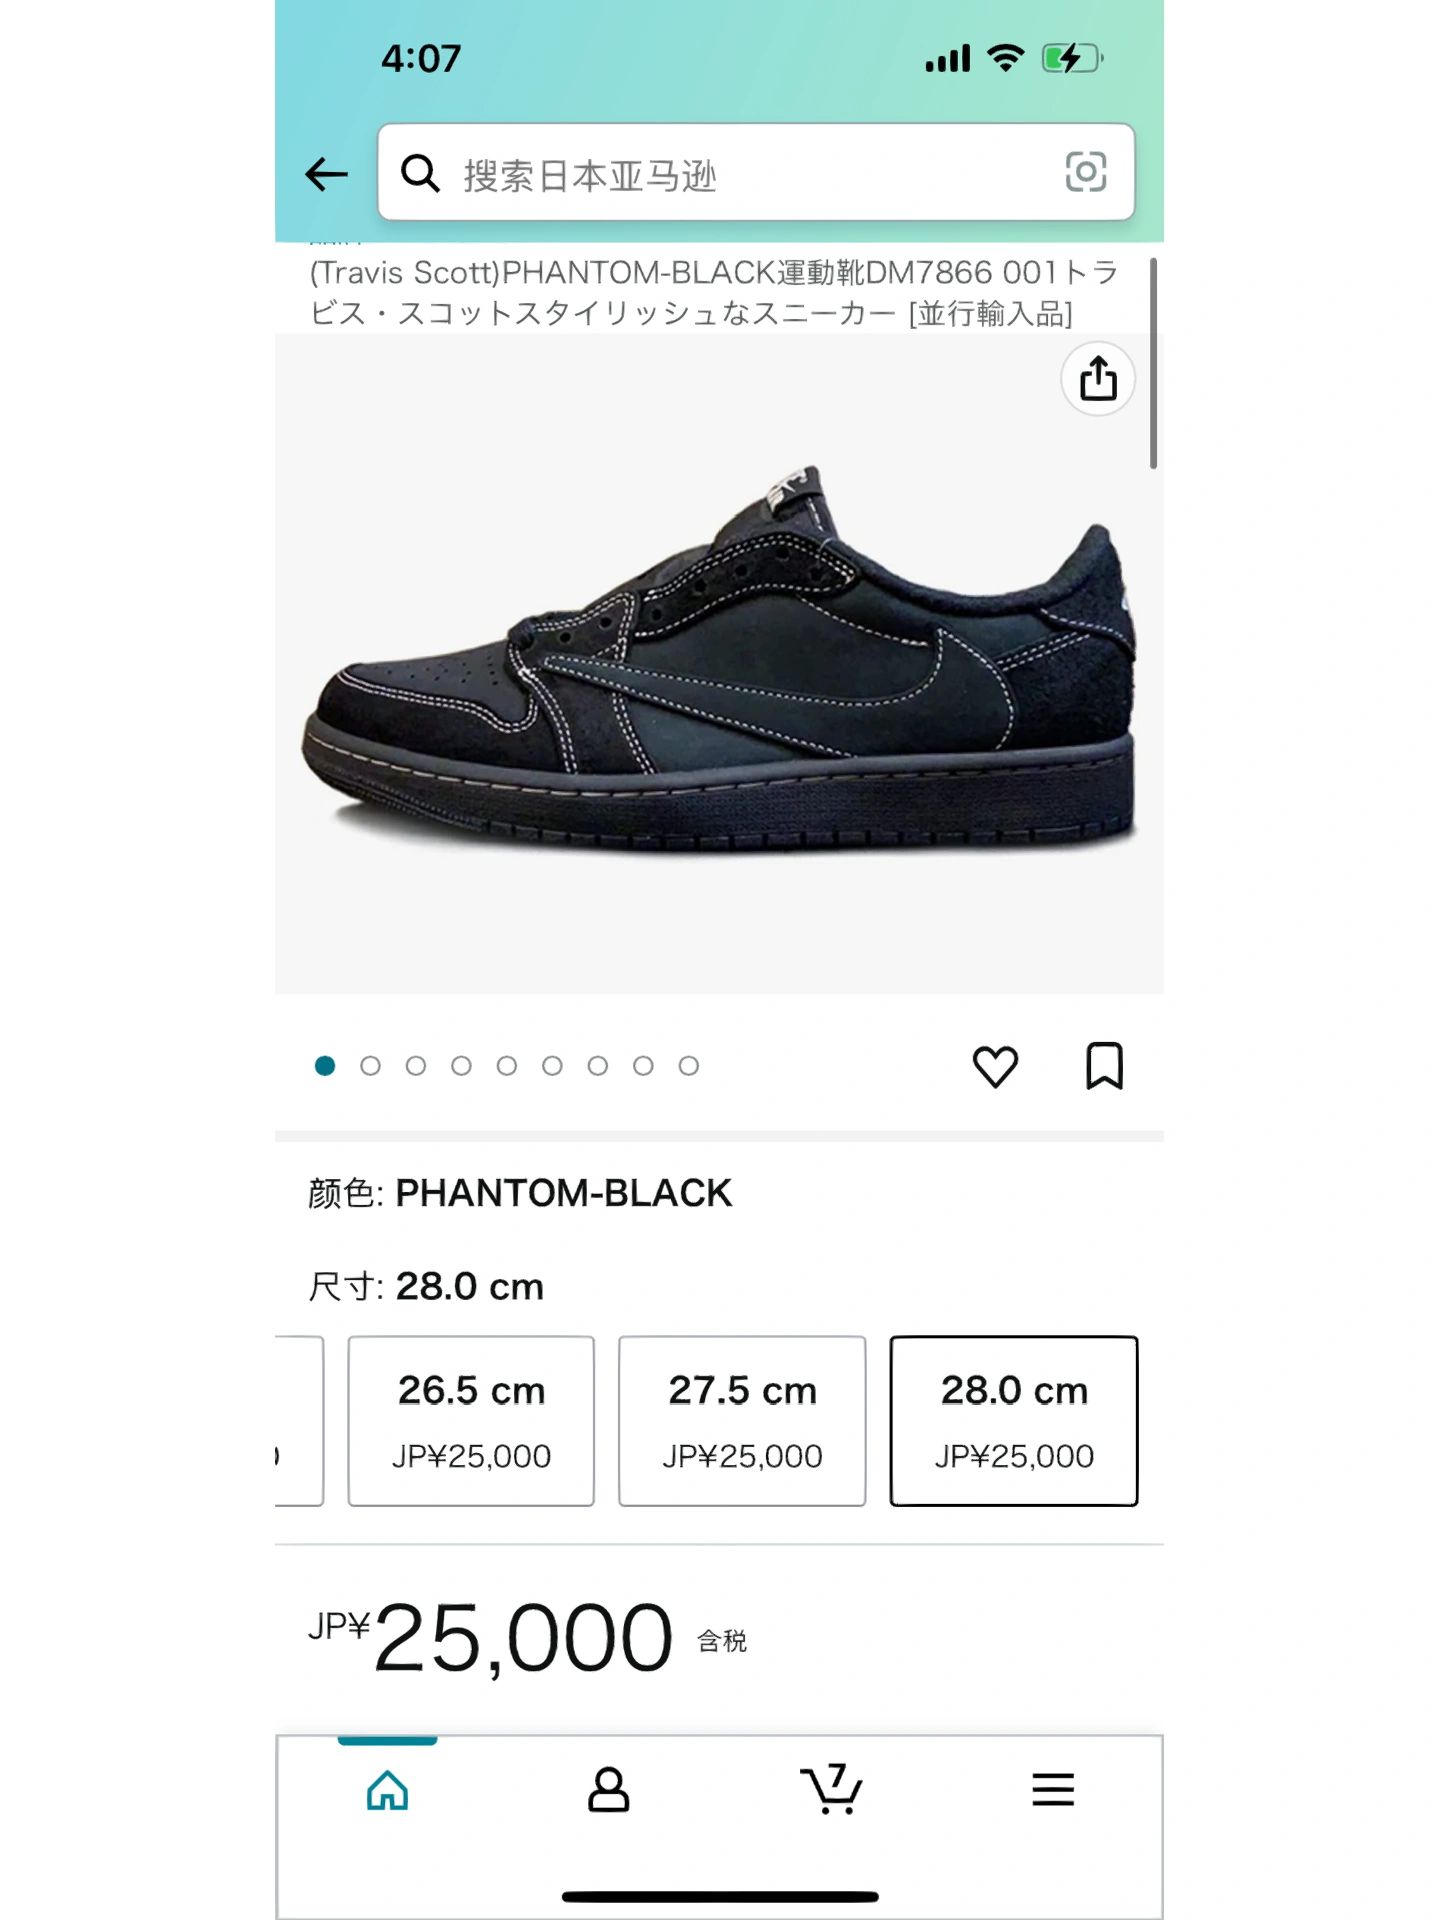Viewport: 1440px width, 1920px height.
Task: Open the hamburger menu tab
Action: [x=1053, y=1789]
